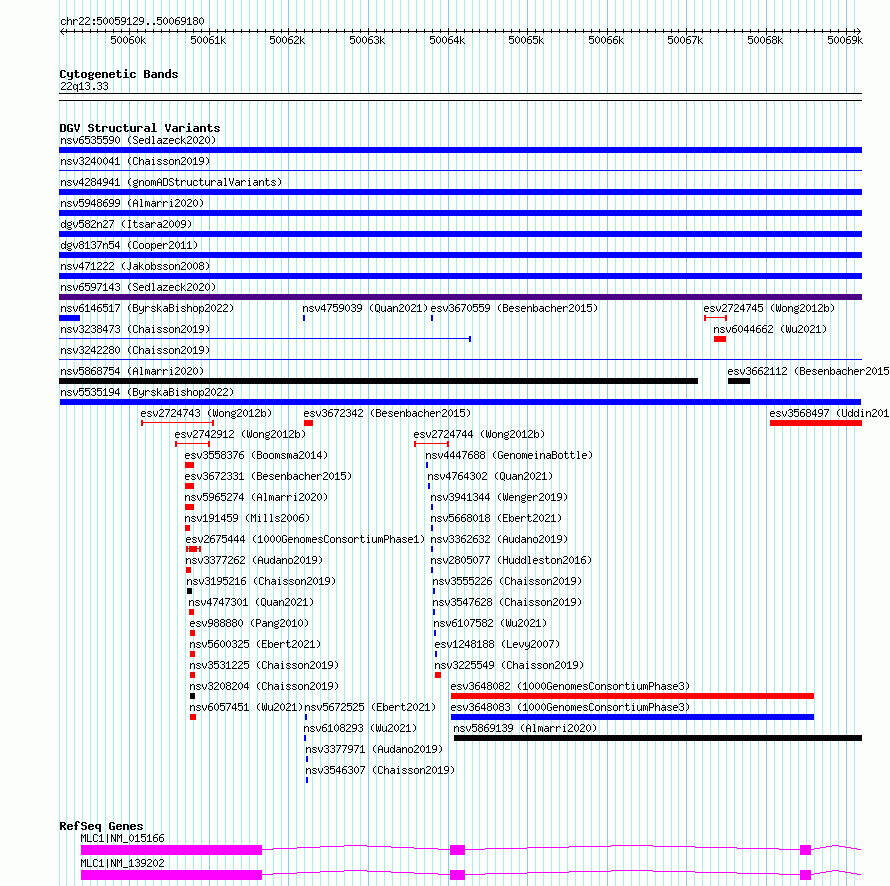Screen dimensions: 890x886
Task: Click nsv5672525 (Ebert2021) label
Action: coord(370,707)
